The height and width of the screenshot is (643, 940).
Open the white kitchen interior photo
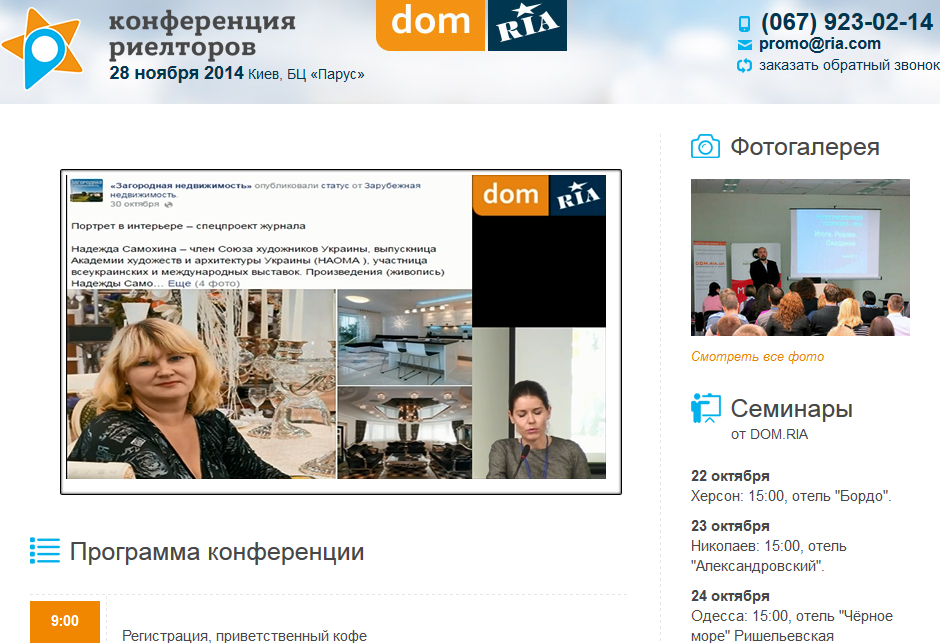tap(405, 337)
